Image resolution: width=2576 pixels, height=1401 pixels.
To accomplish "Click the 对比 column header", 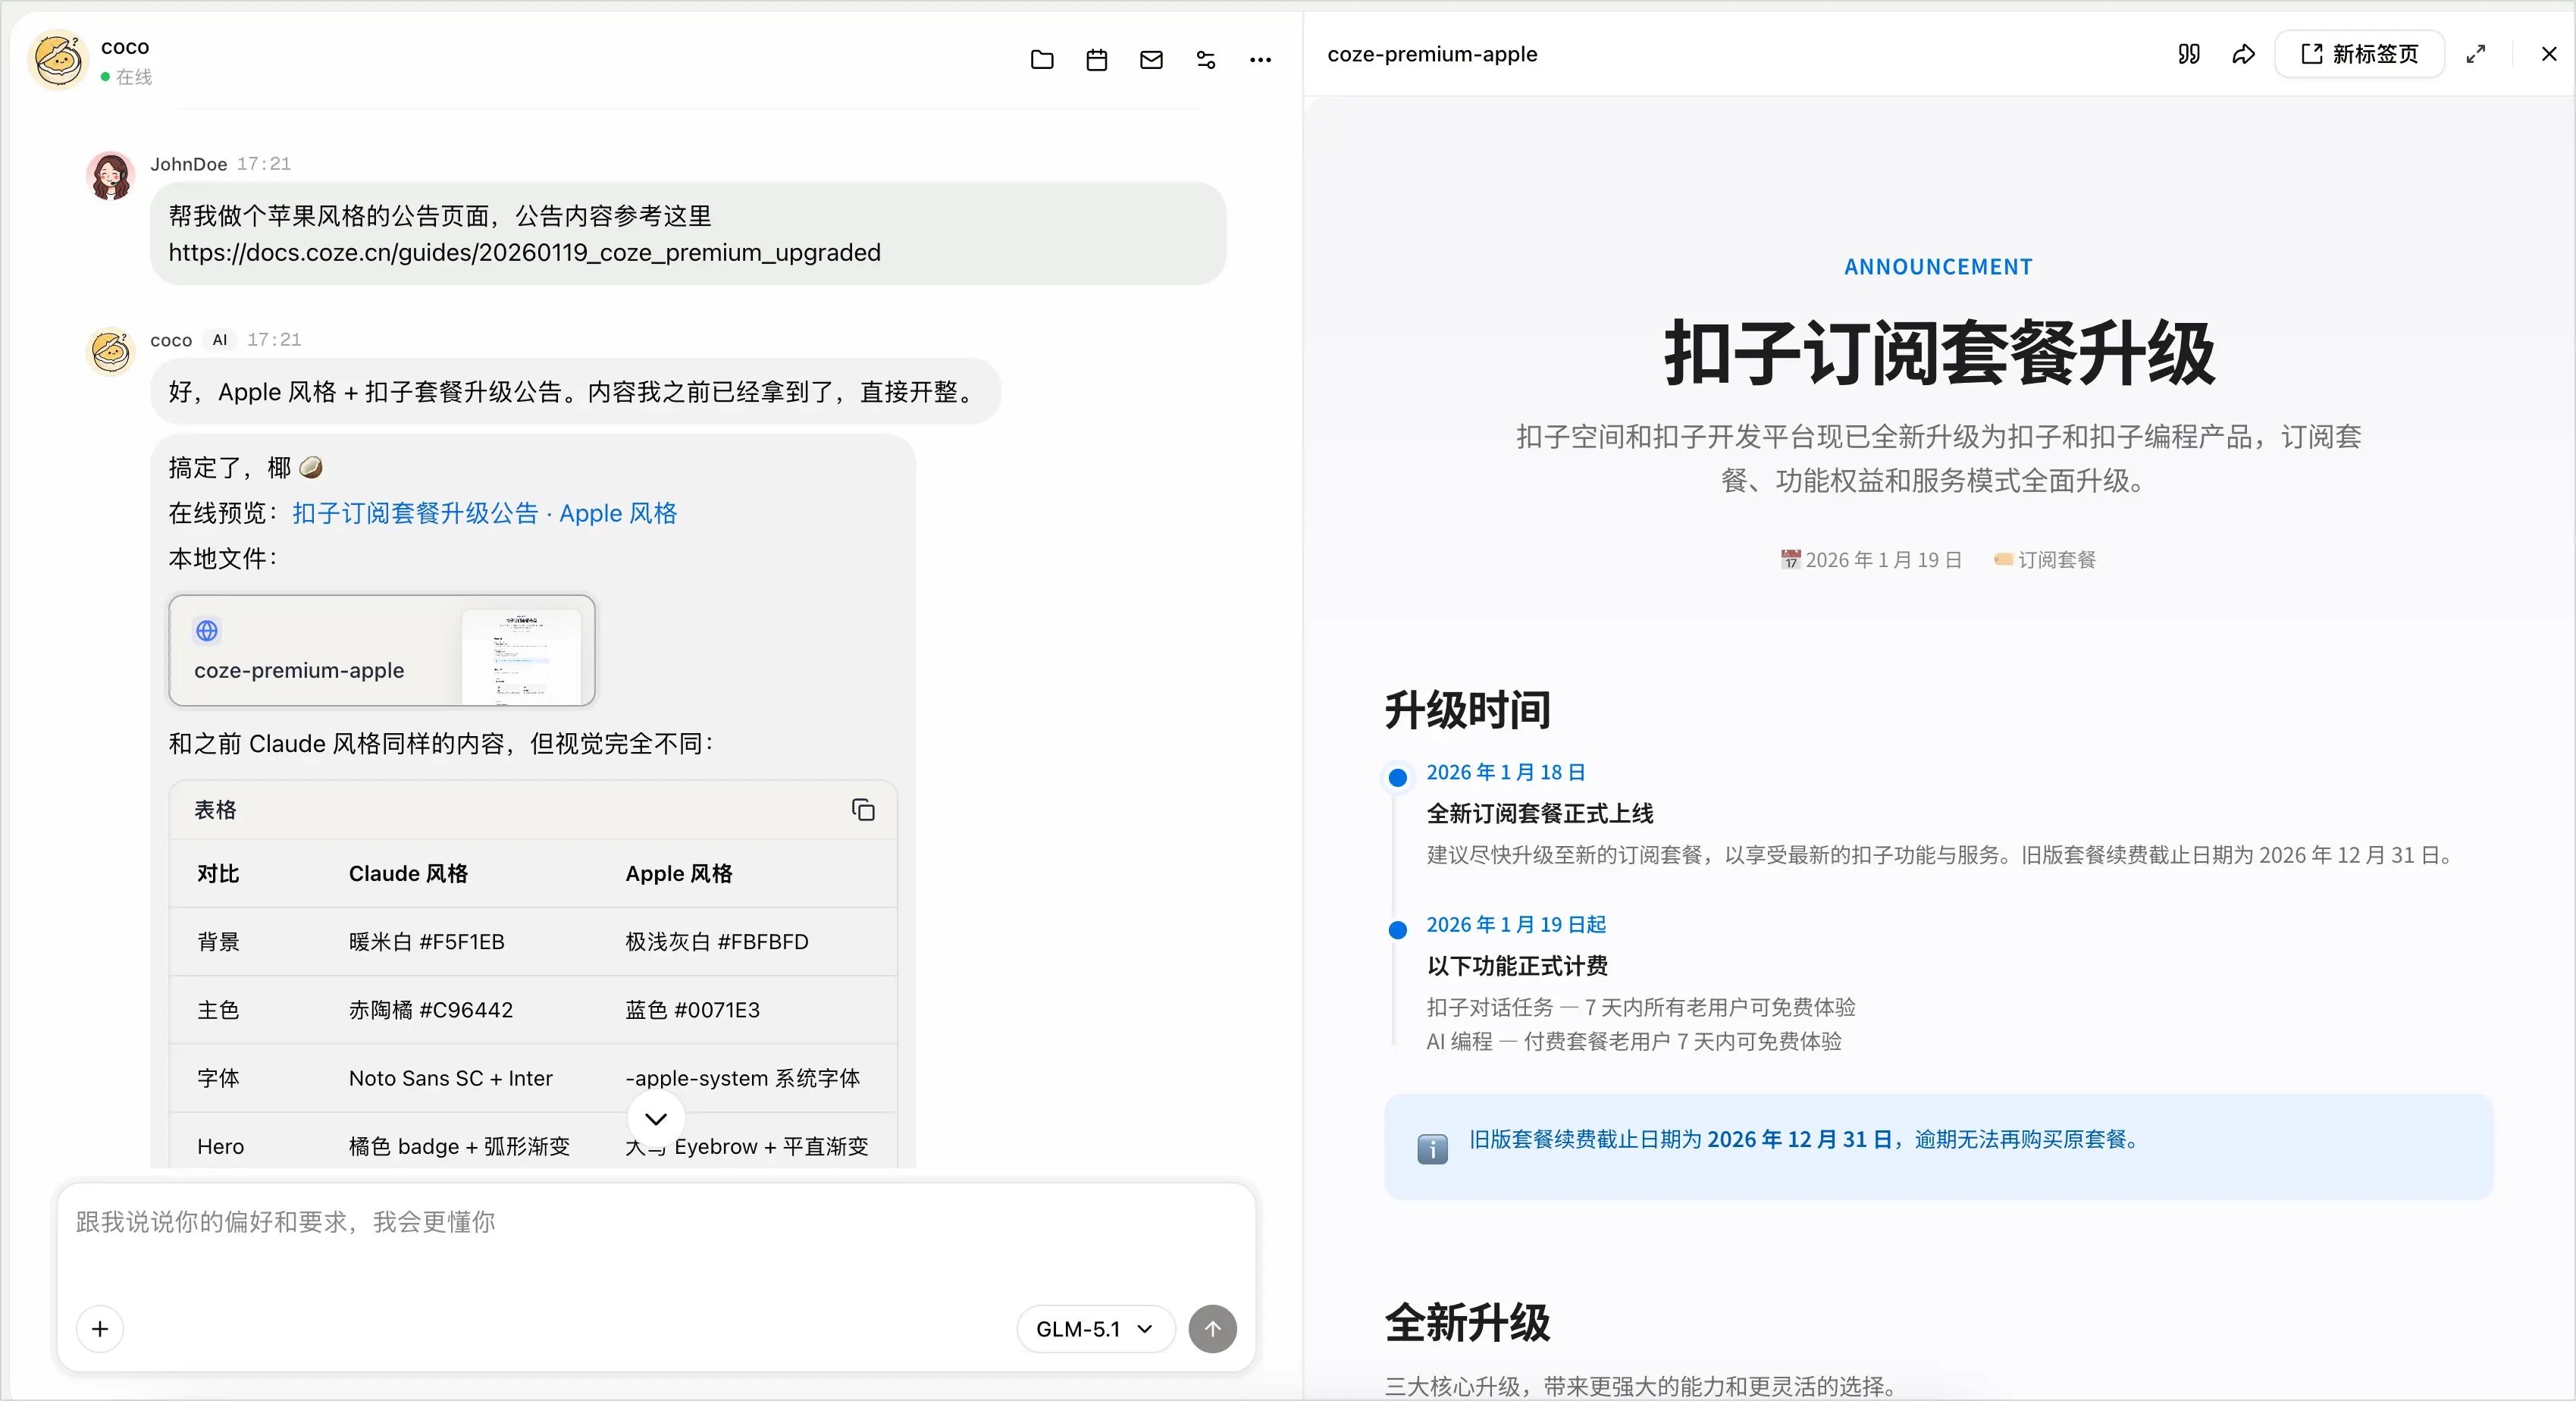I will (218, 873).
